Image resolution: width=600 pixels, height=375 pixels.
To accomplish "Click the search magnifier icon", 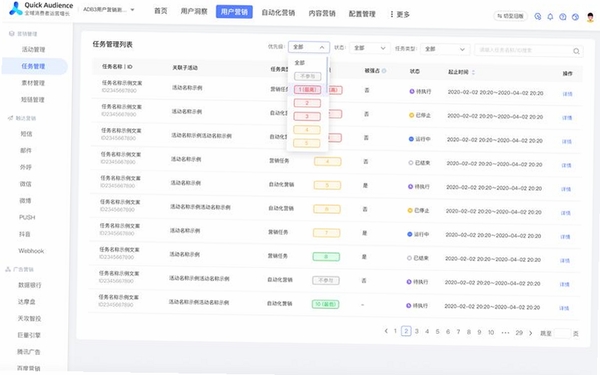I will 576,51.
